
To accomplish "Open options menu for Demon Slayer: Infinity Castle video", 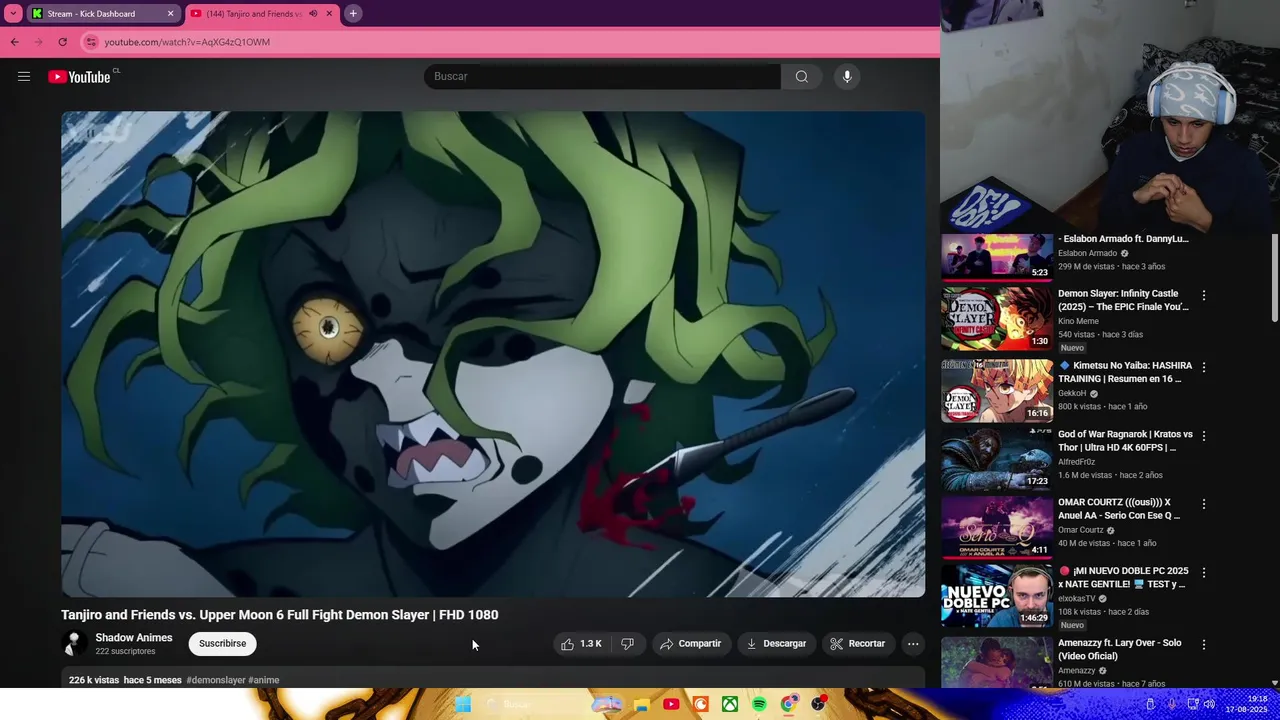I will point(1204,296).
